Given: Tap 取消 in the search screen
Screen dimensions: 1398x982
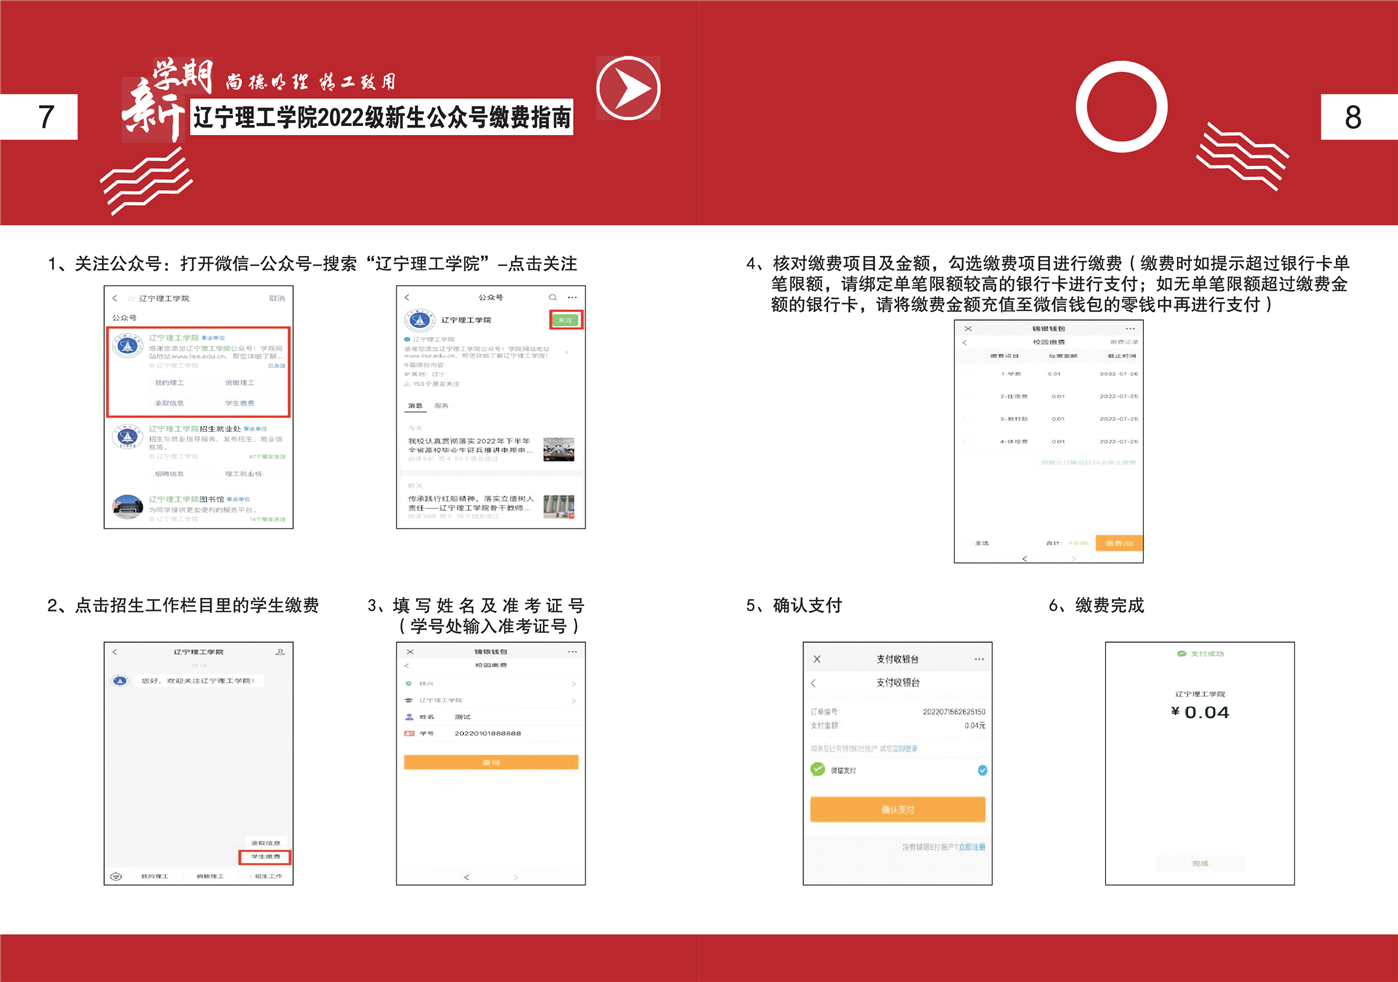Looking at the screenshot, I should point(277,298).
